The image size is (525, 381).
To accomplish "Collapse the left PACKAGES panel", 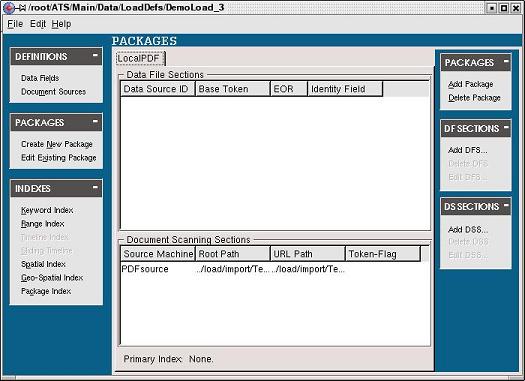I will click(95, 121).
